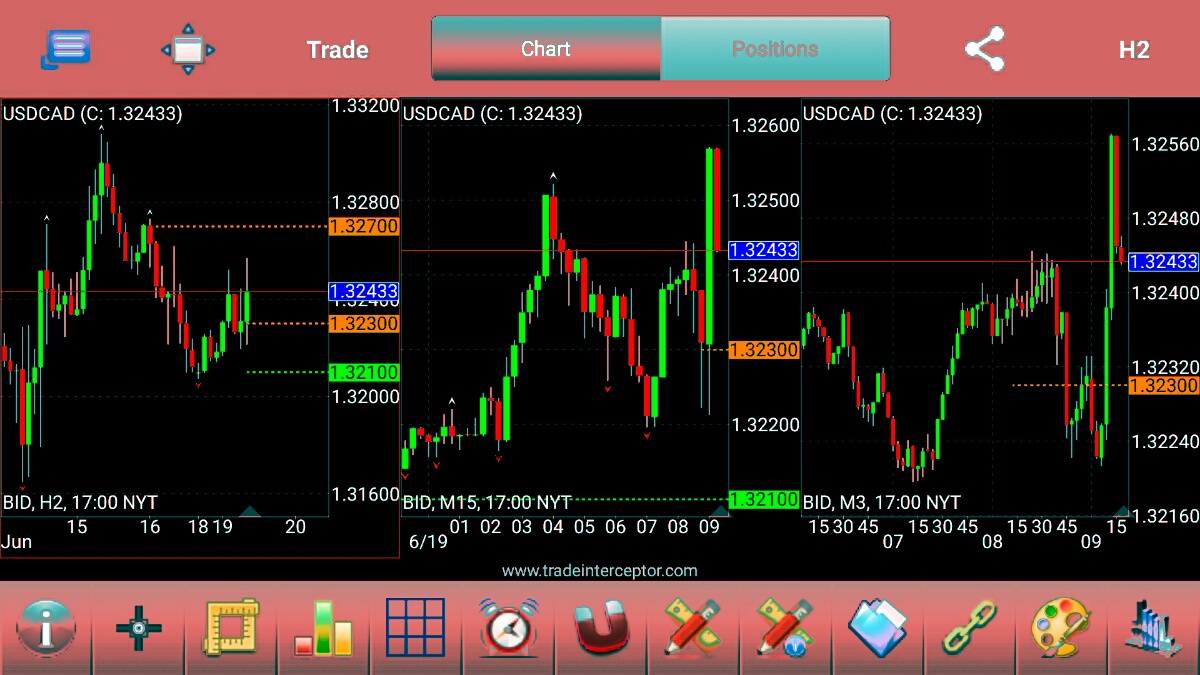Tap the USDCAD title of the M3 chart
The height and width of the screenshot is (675, 1200).
point(892,114)
